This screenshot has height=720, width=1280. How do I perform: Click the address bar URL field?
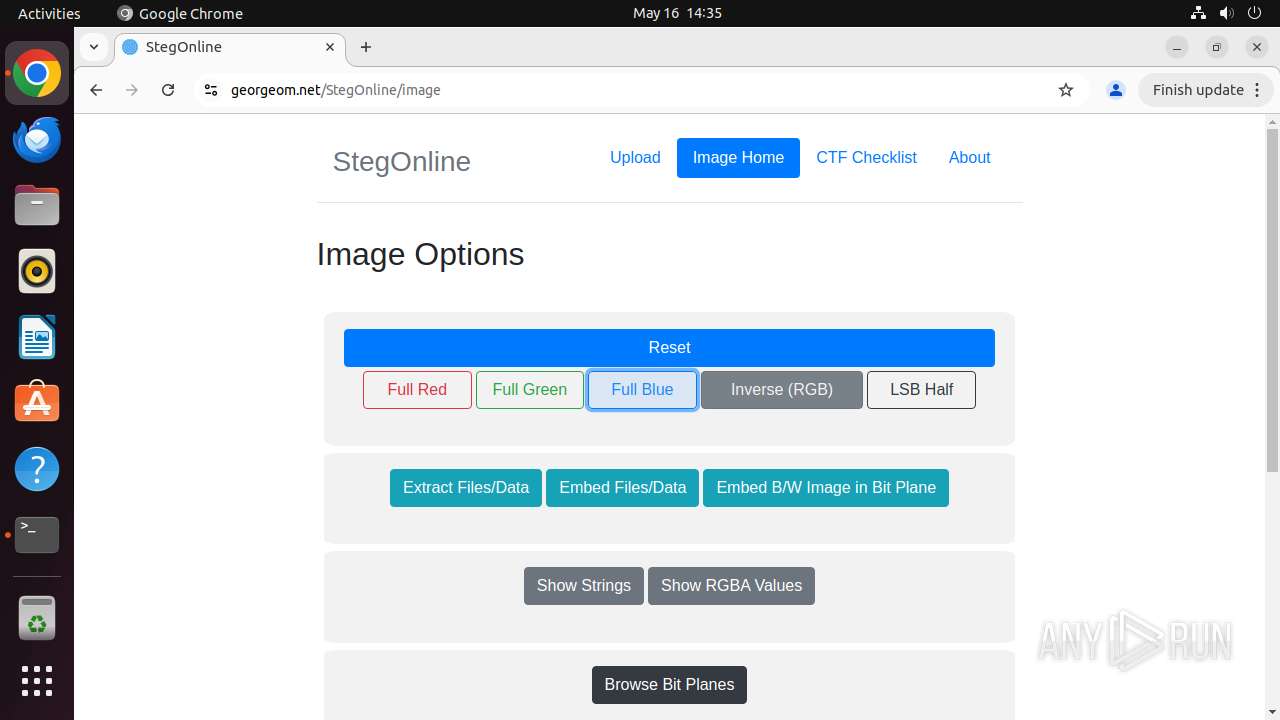pyautogui.click(x=640, y=90)
